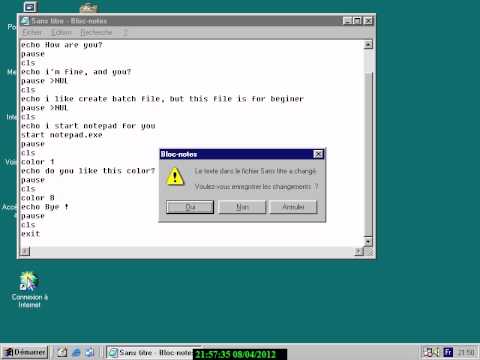Screen dimensions: 480x360
Task: Click the Notepad title bar system icon
Action: 25,21
